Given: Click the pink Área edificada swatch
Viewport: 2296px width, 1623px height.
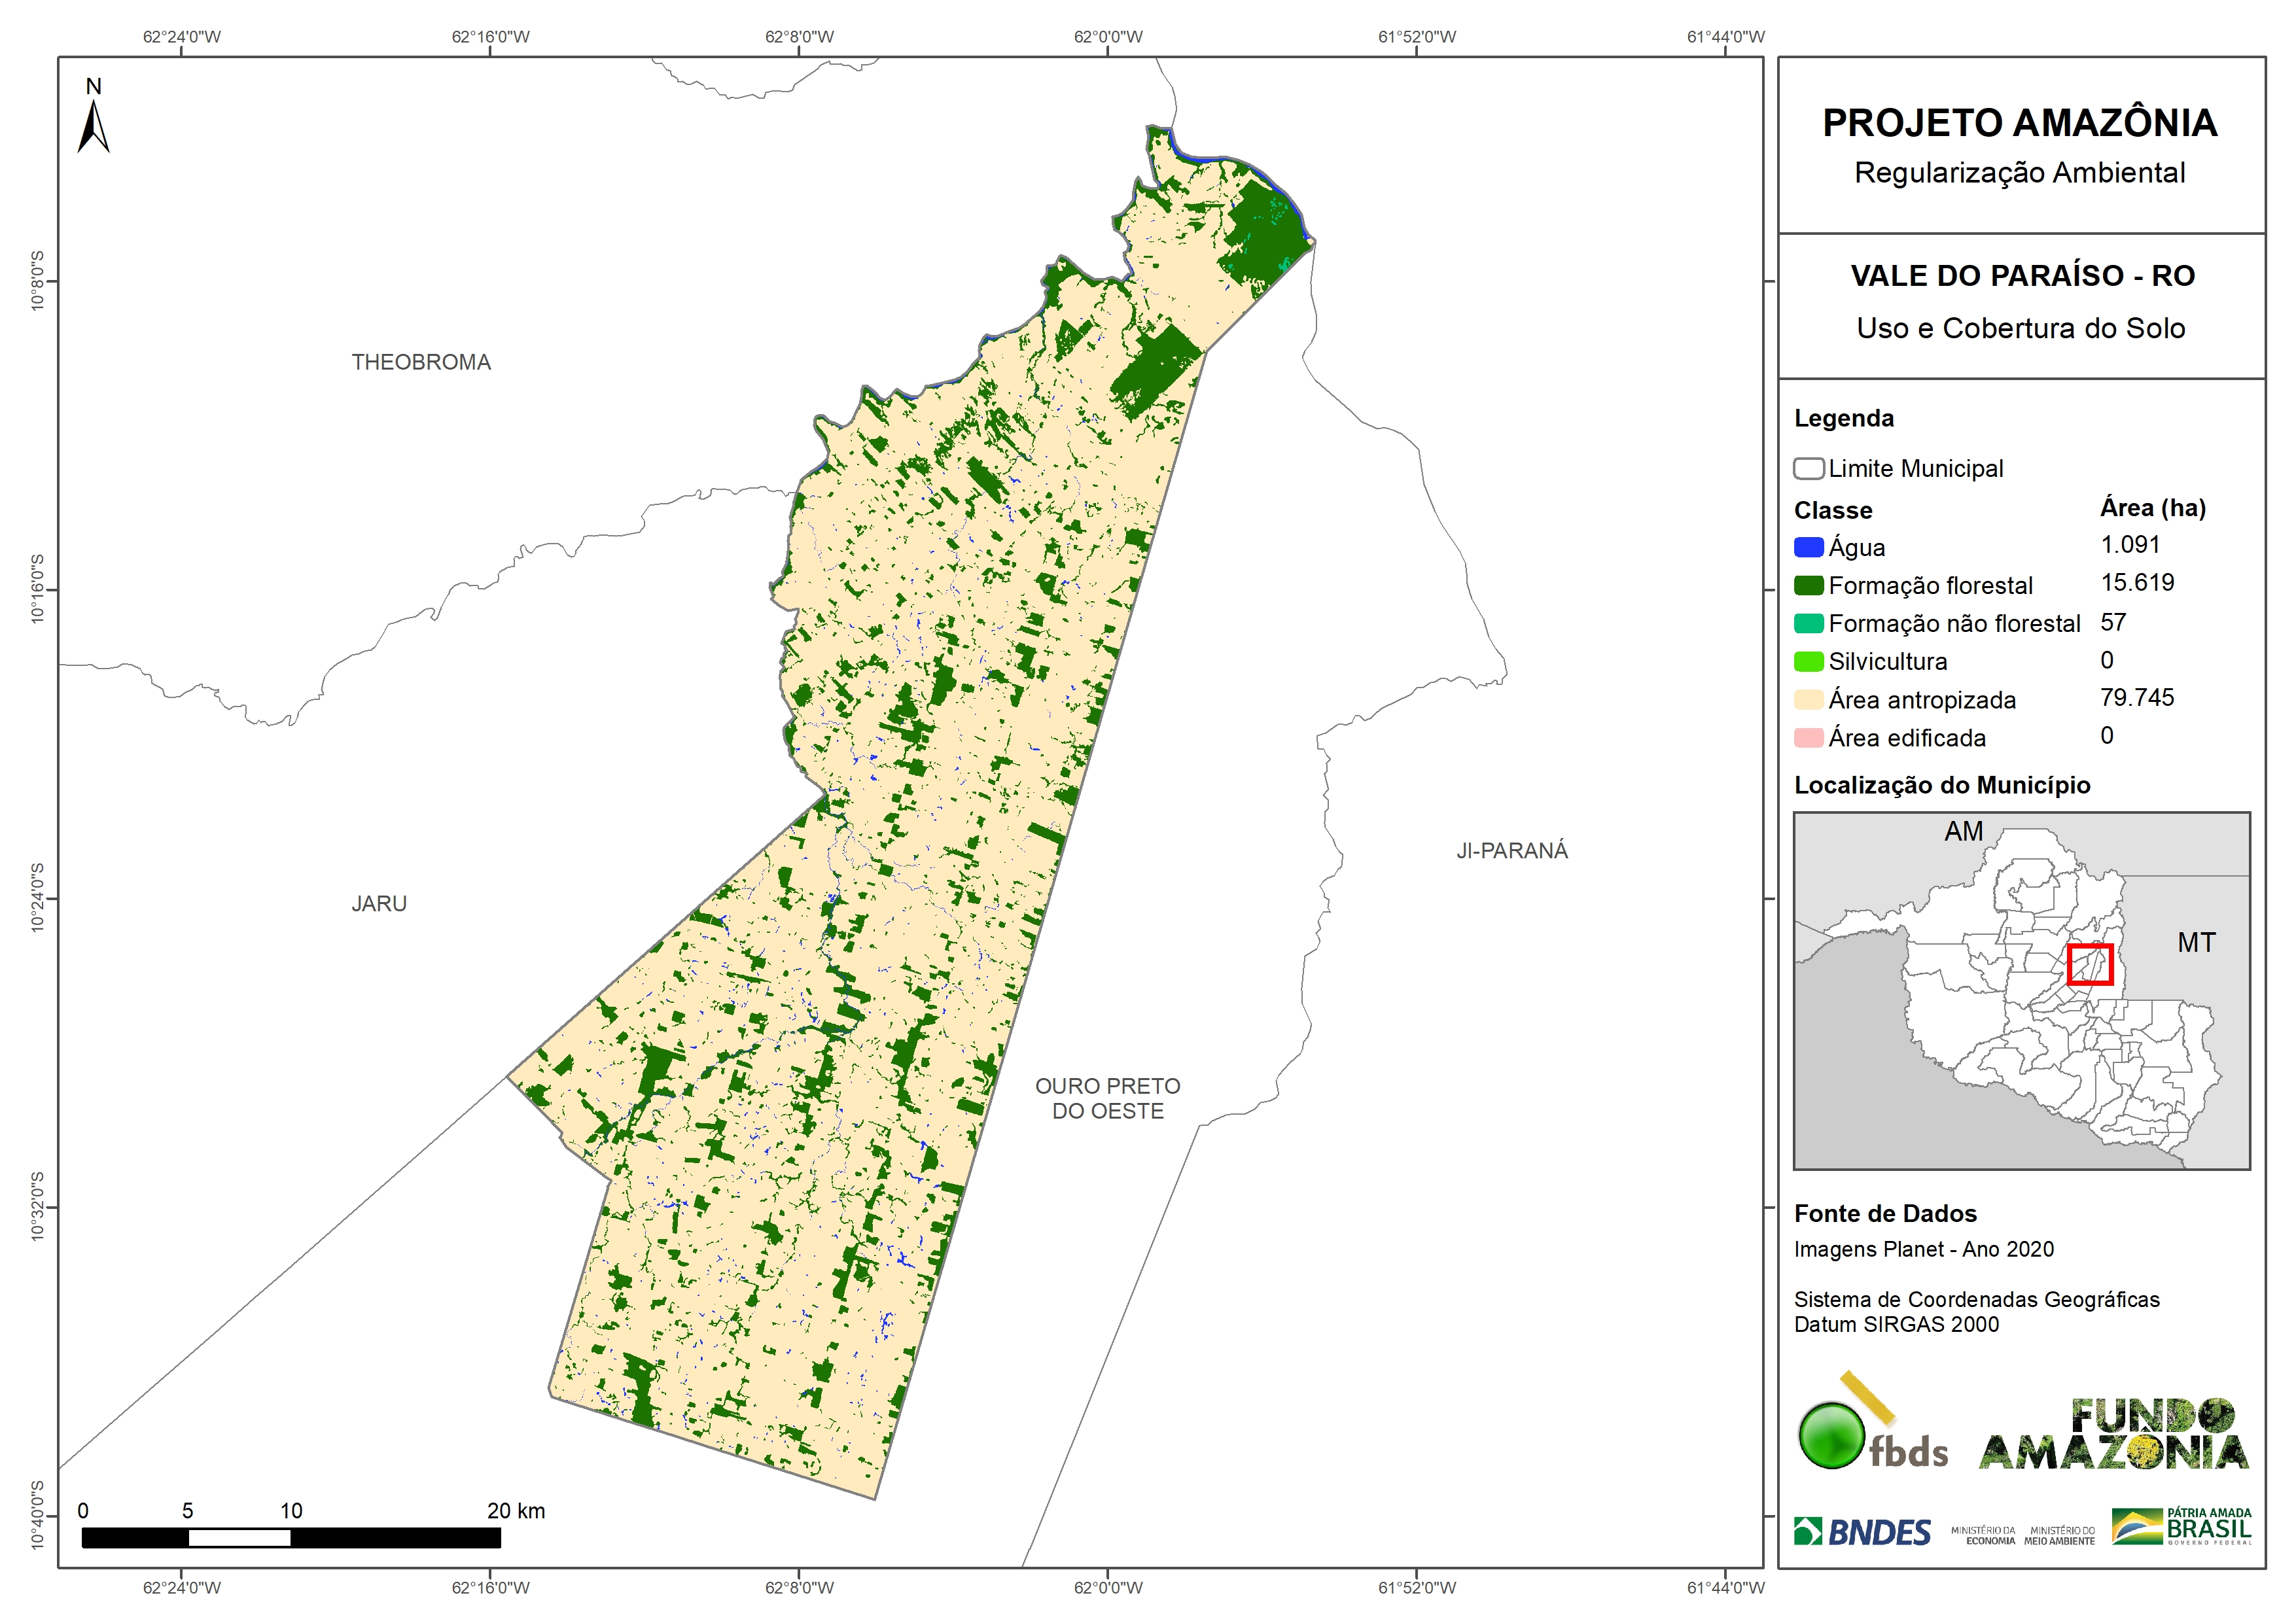Looking at the screenshot, I should 1808,738.
